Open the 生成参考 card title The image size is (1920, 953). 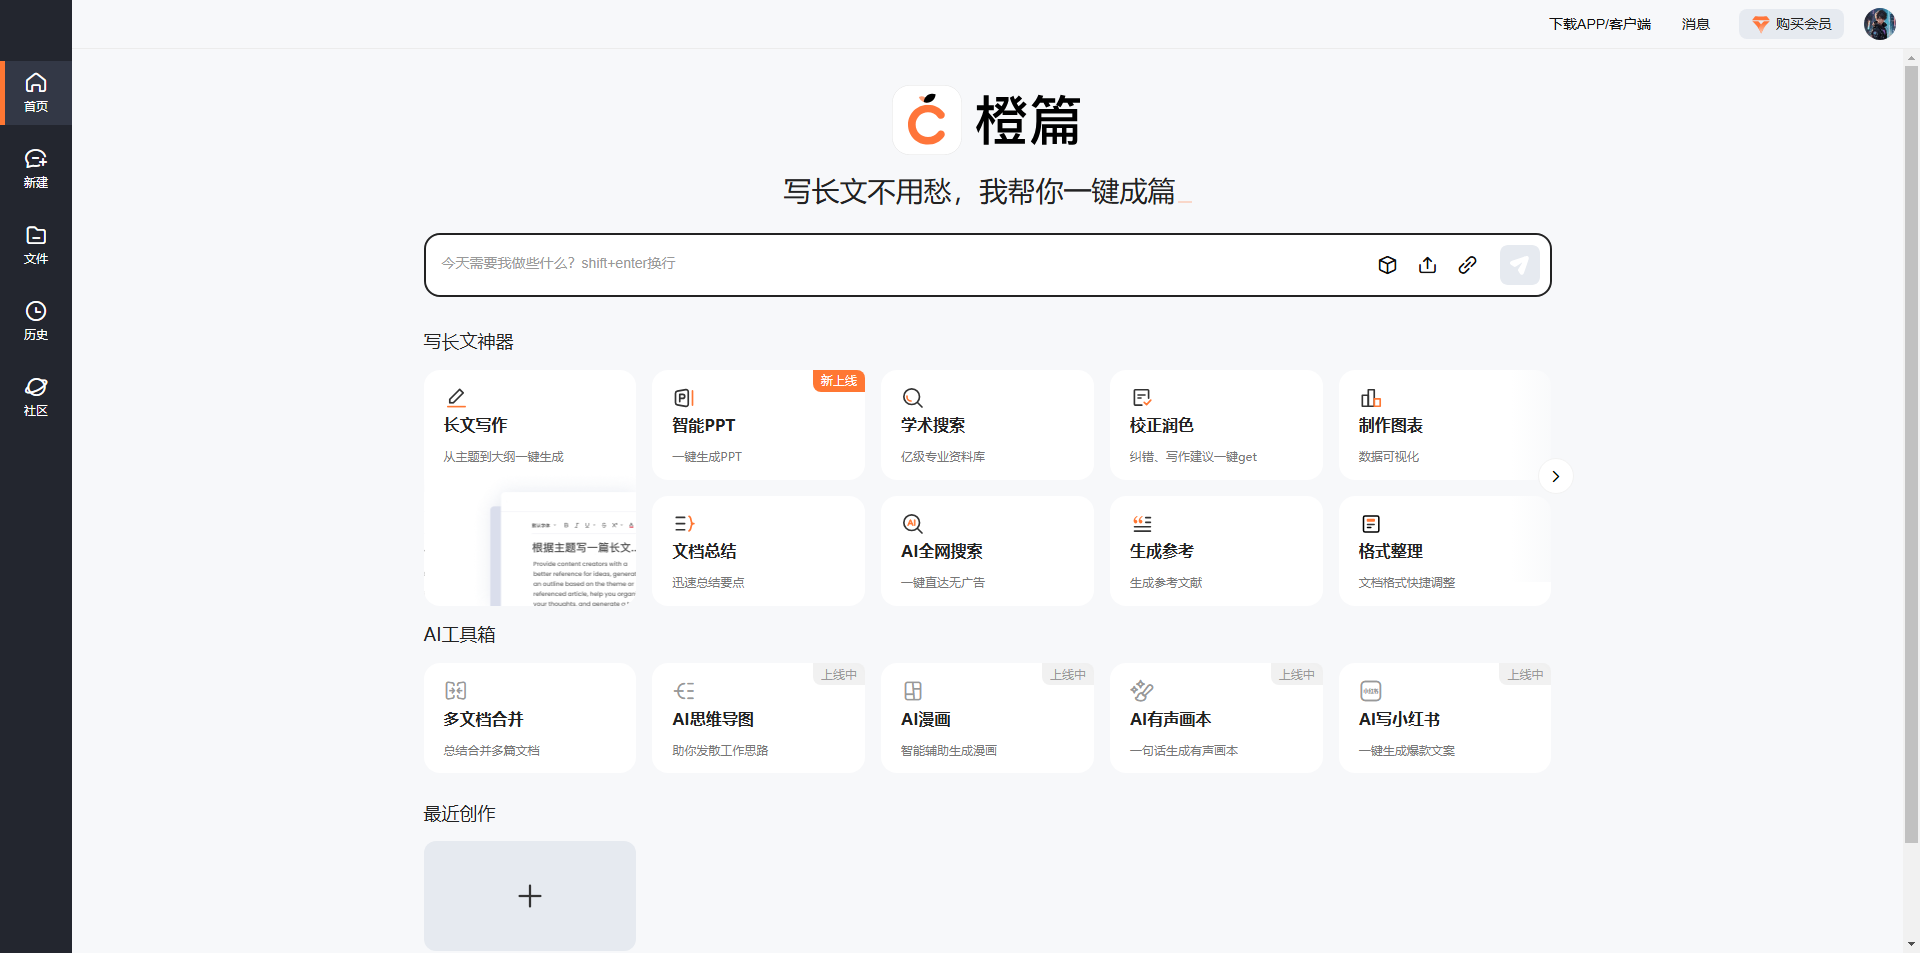click(1161, 551)
